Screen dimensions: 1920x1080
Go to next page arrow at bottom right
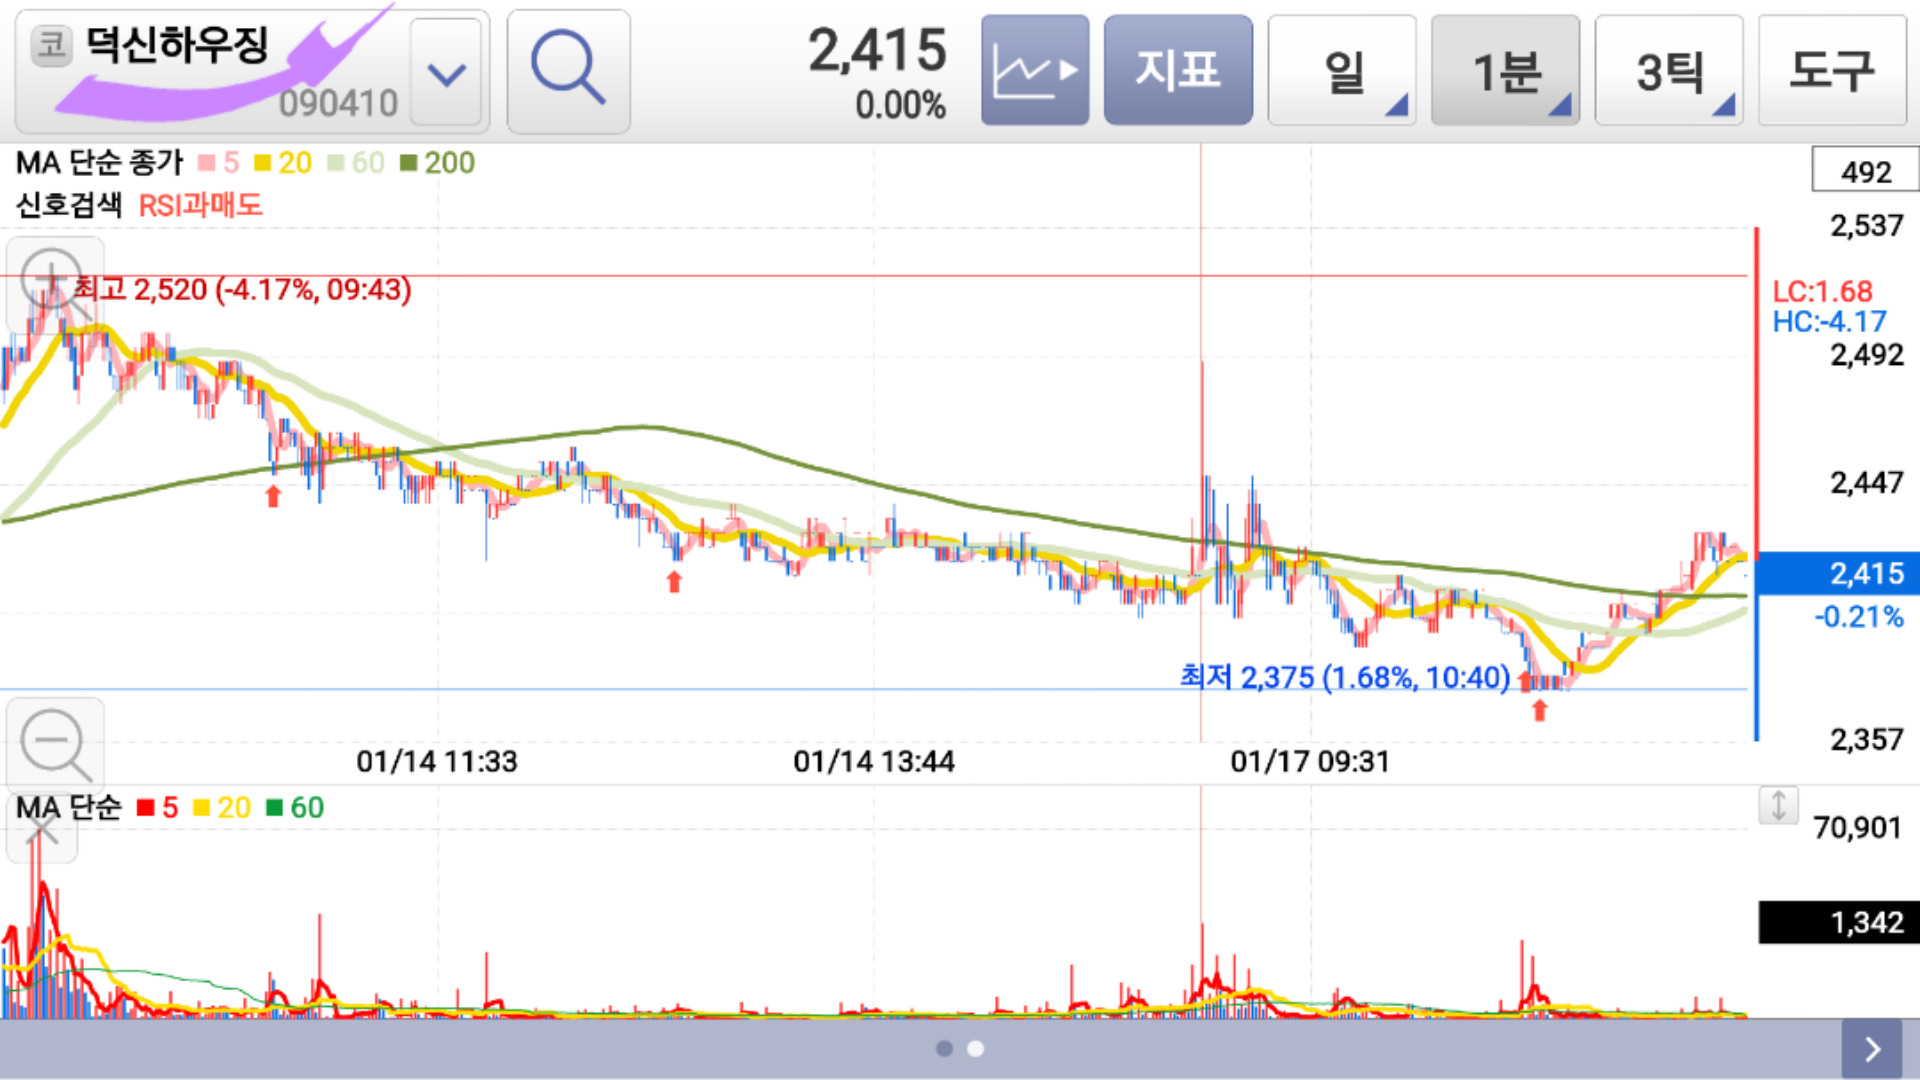click(1872, 1049)
